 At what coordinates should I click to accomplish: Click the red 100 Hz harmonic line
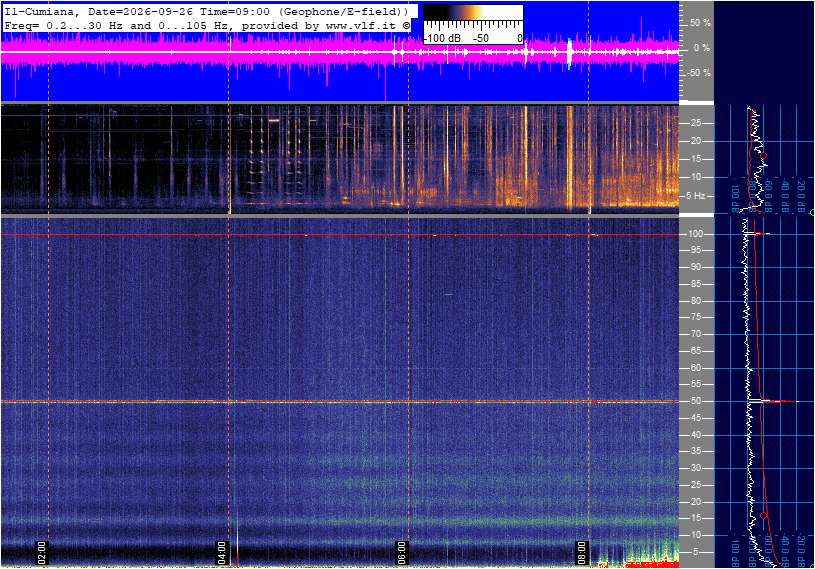[339, 235]
